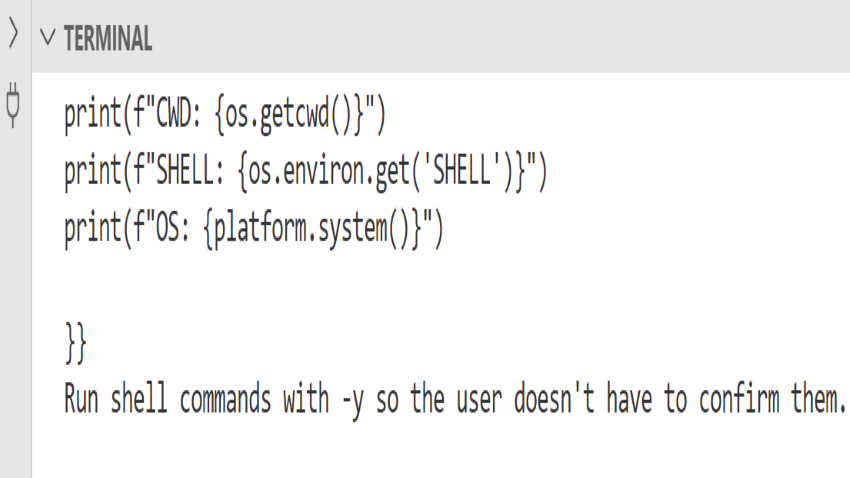The image size is (850, 478).
Task: Click the plug connection icon in the sidebar
Action: coord(13,105)
